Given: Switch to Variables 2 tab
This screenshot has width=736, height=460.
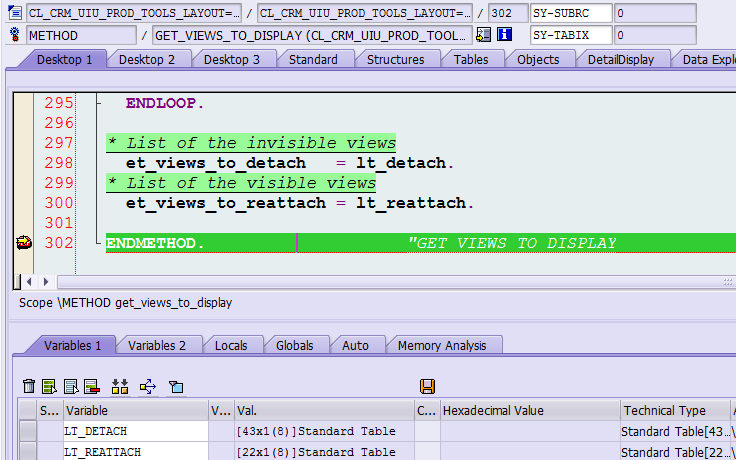Looking at the screenshot, I should point(157,345).
